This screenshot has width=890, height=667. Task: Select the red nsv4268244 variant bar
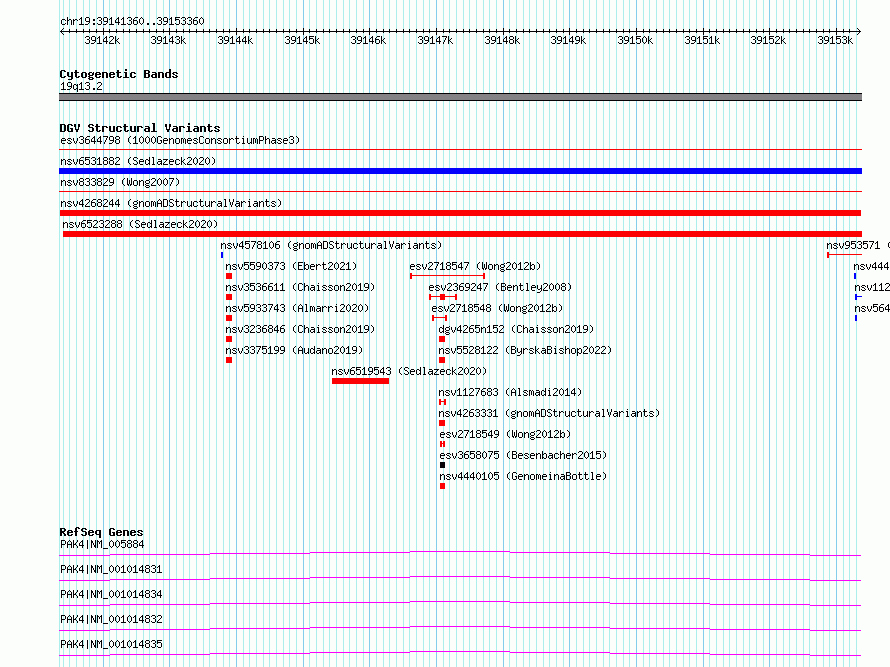pos(460,213)
